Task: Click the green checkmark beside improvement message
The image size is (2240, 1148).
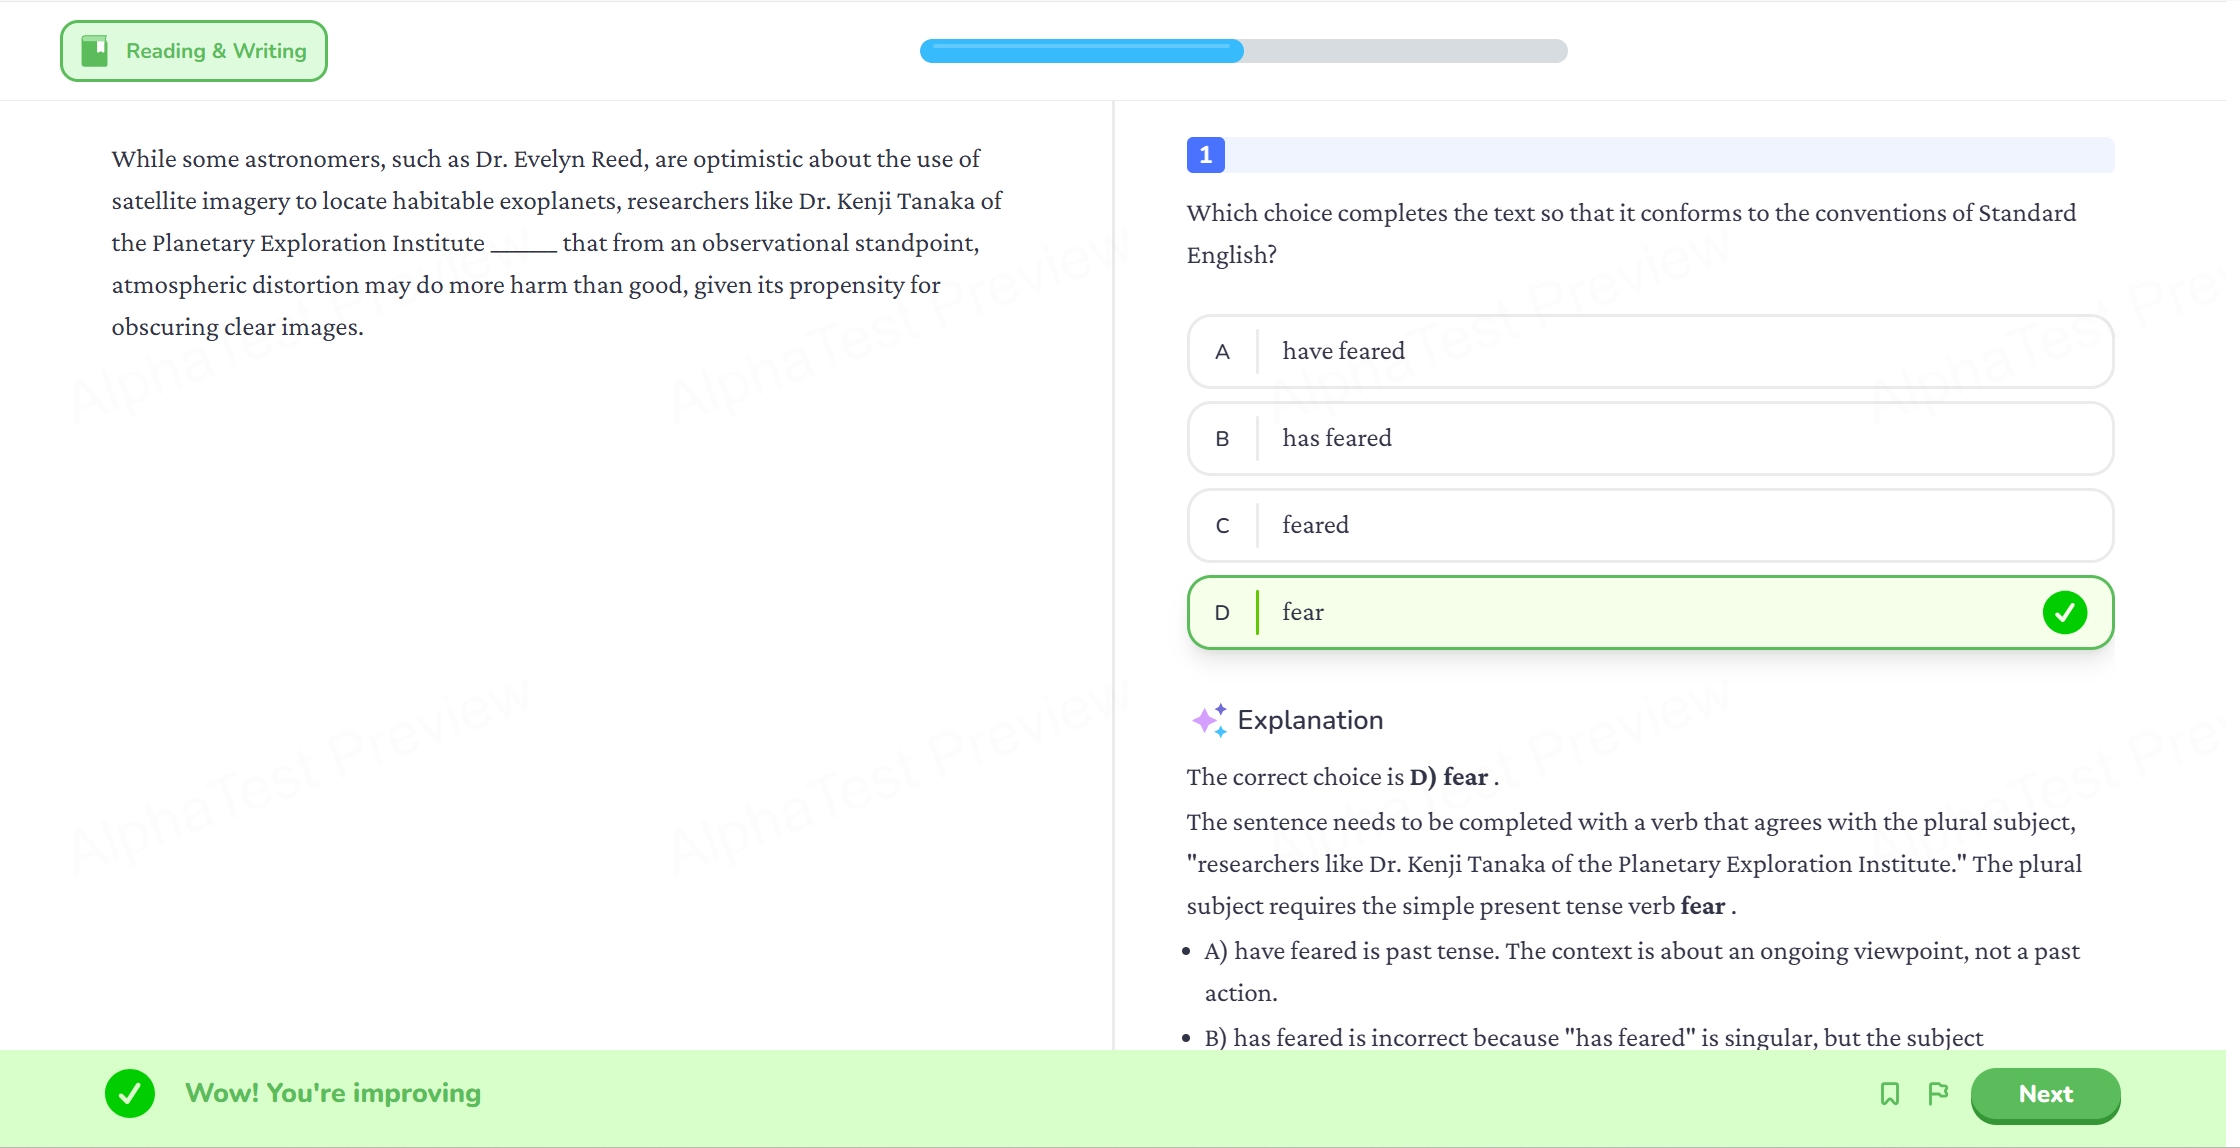Action: coord(130,1093)
